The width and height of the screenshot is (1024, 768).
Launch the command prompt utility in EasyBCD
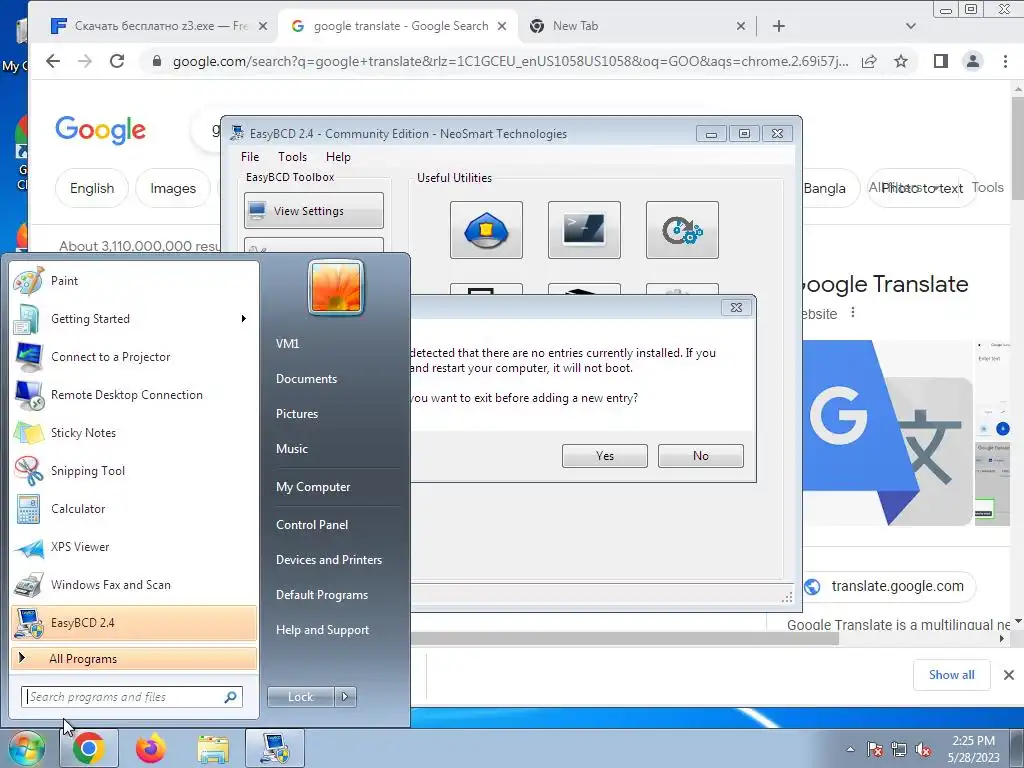[x=584, y=230]
